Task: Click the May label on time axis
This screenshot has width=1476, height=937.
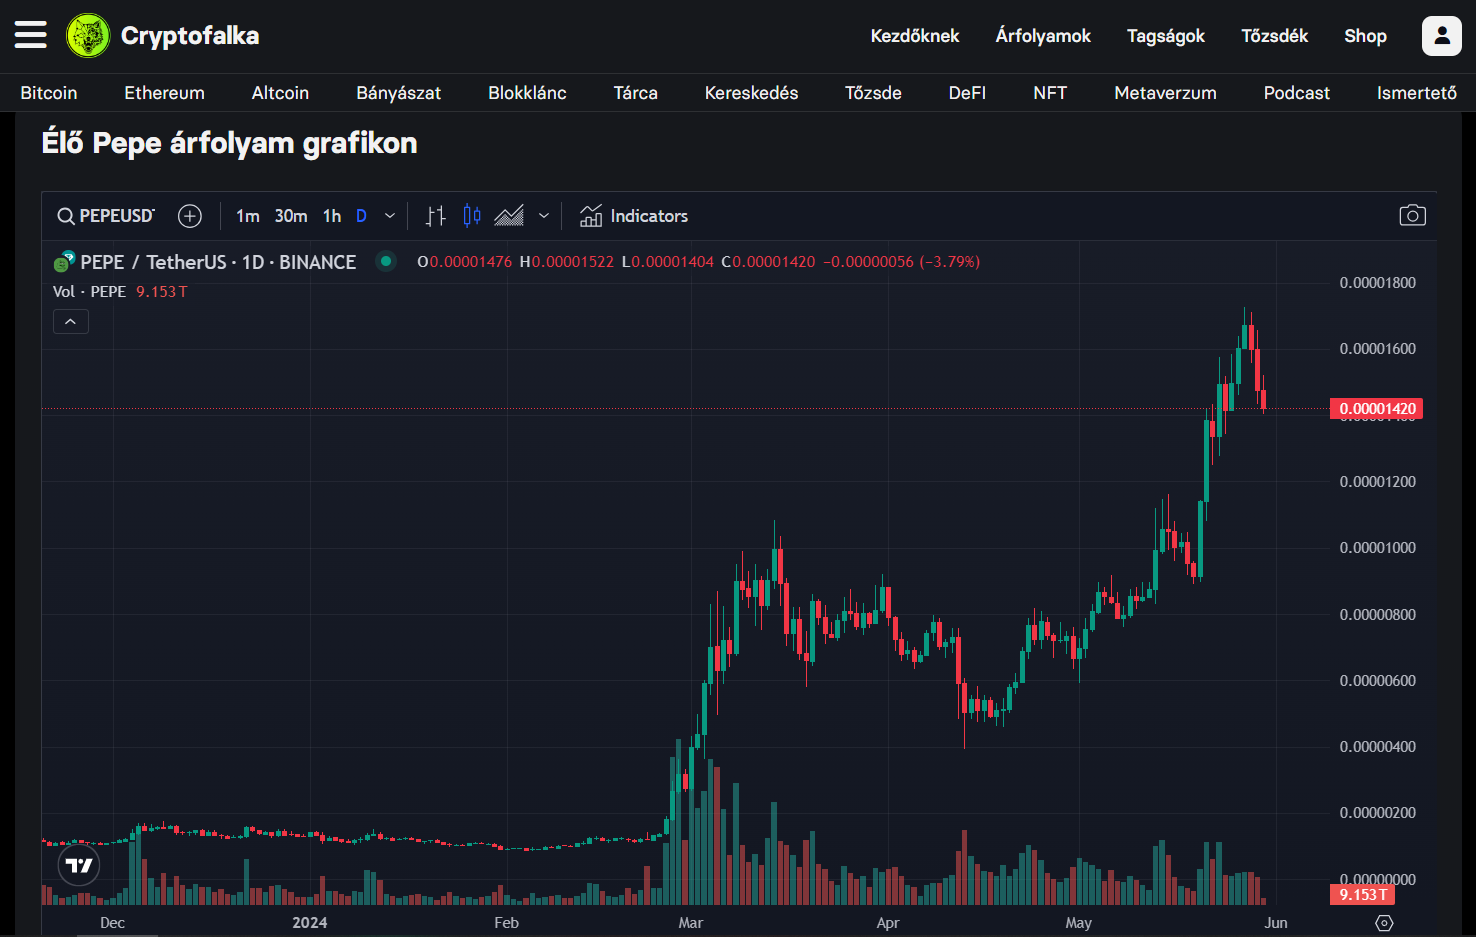Action: (1078, 923)
